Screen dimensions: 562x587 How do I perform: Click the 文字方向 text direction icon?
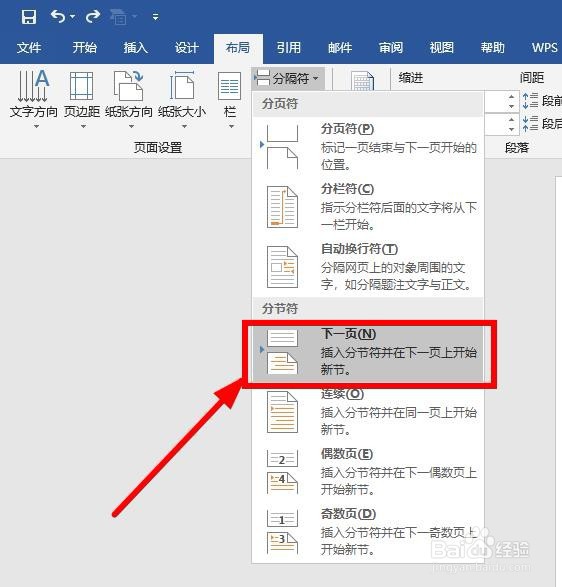34,86
